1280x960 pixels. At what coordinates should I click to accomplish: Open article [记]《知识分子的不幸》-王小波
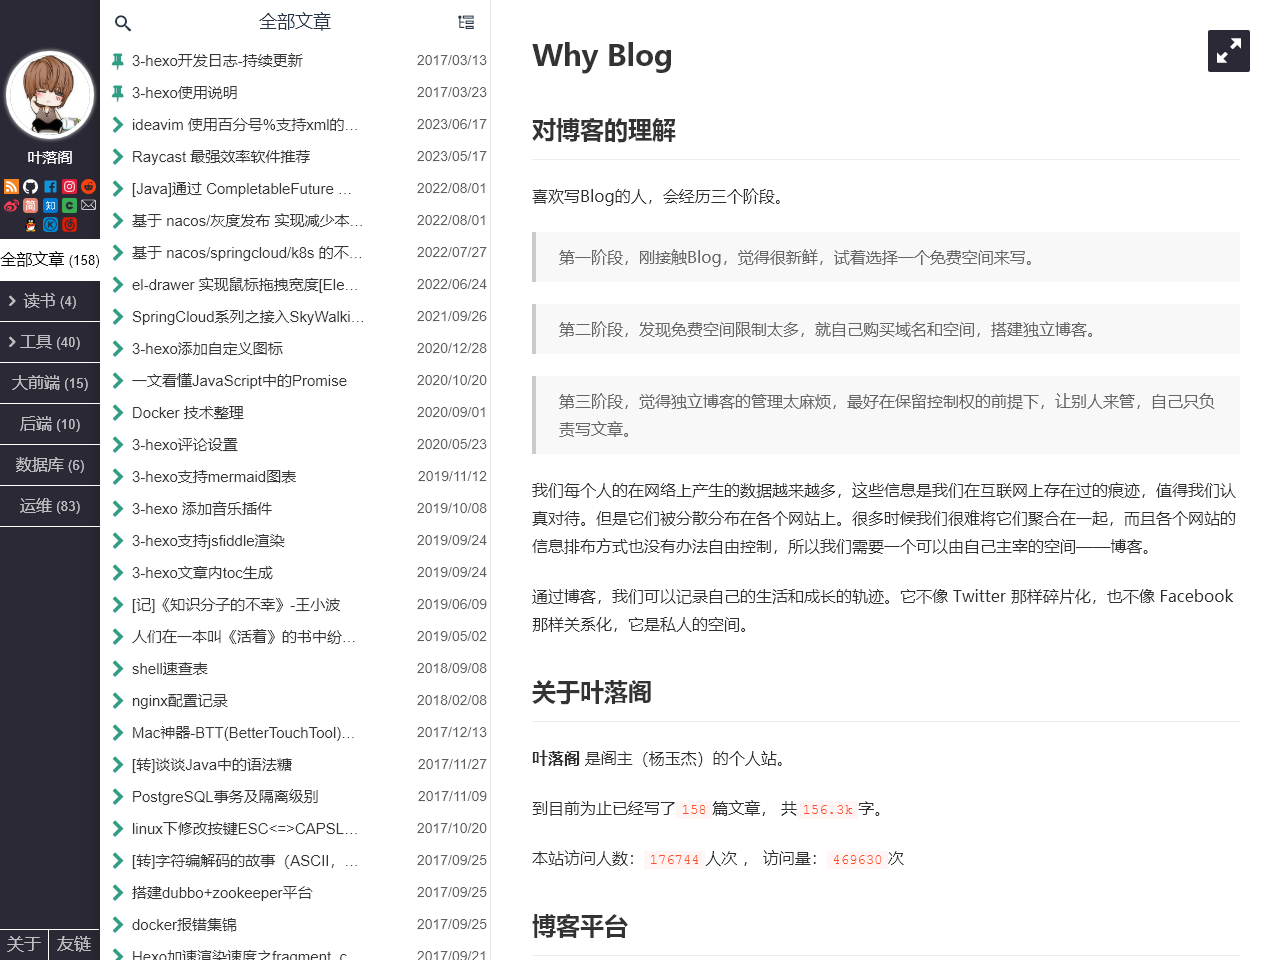236,605
